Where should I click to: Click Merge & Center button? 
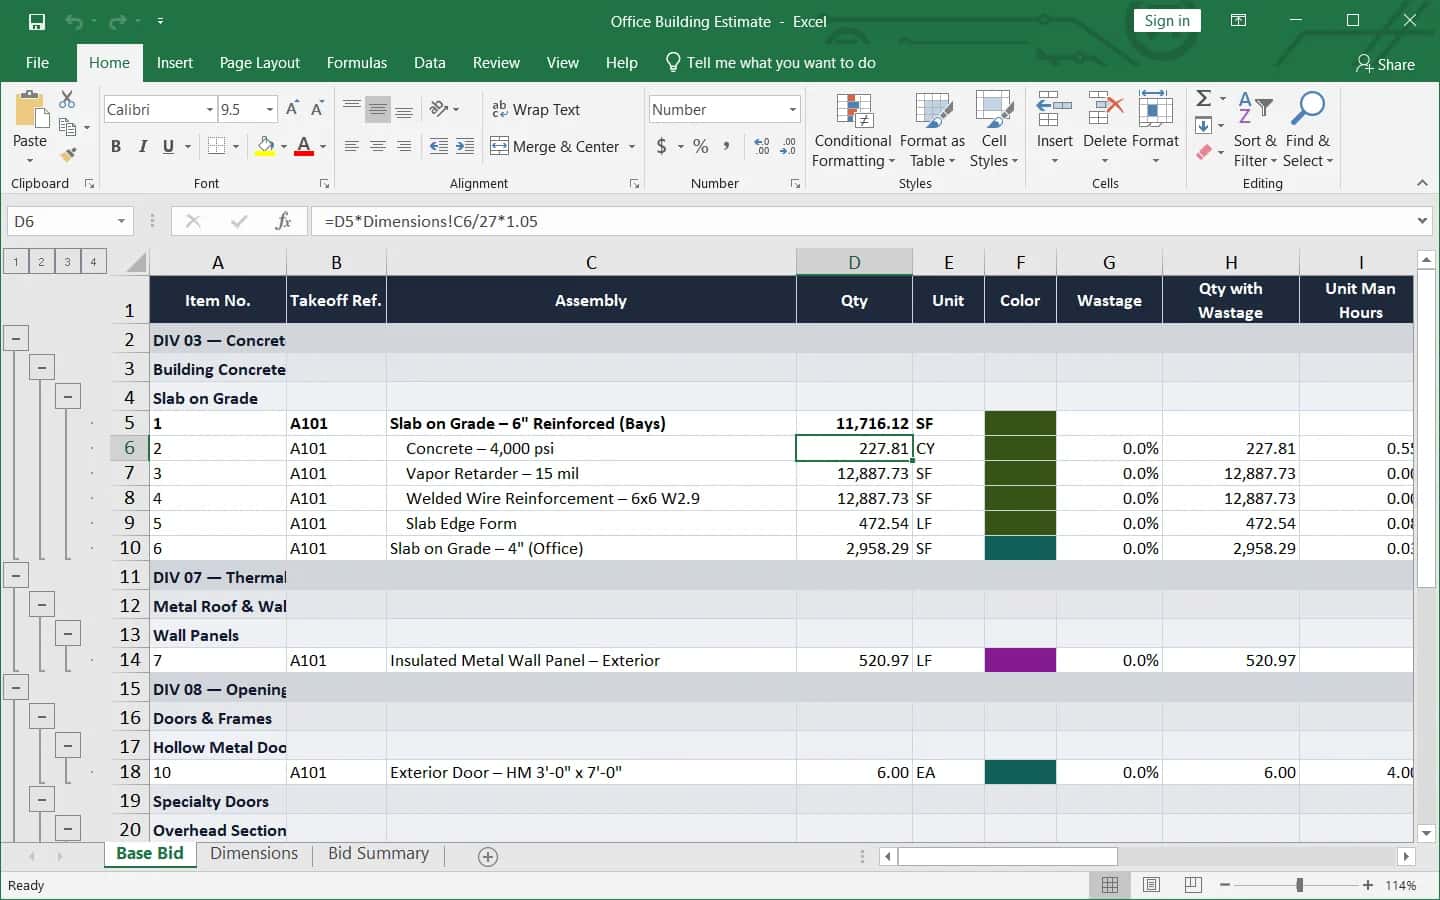(x=555, y=146)
